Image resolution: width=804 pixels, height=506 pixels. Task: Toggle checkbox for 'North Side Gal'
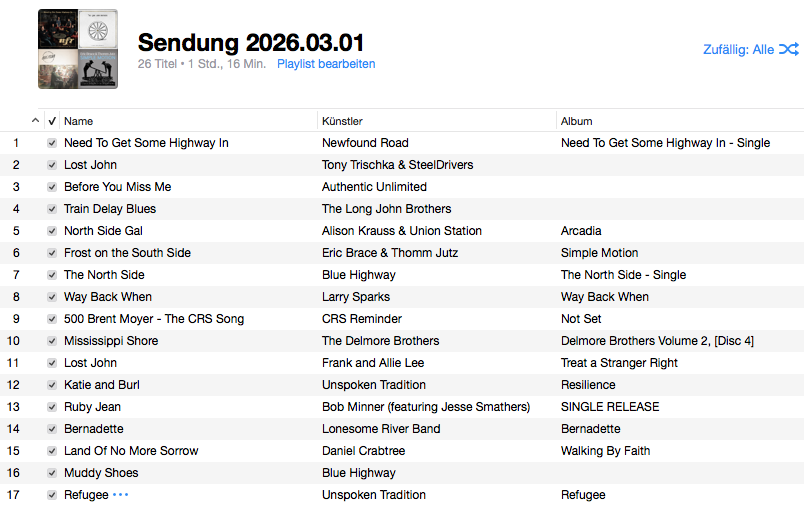click(x=52, y=231)
